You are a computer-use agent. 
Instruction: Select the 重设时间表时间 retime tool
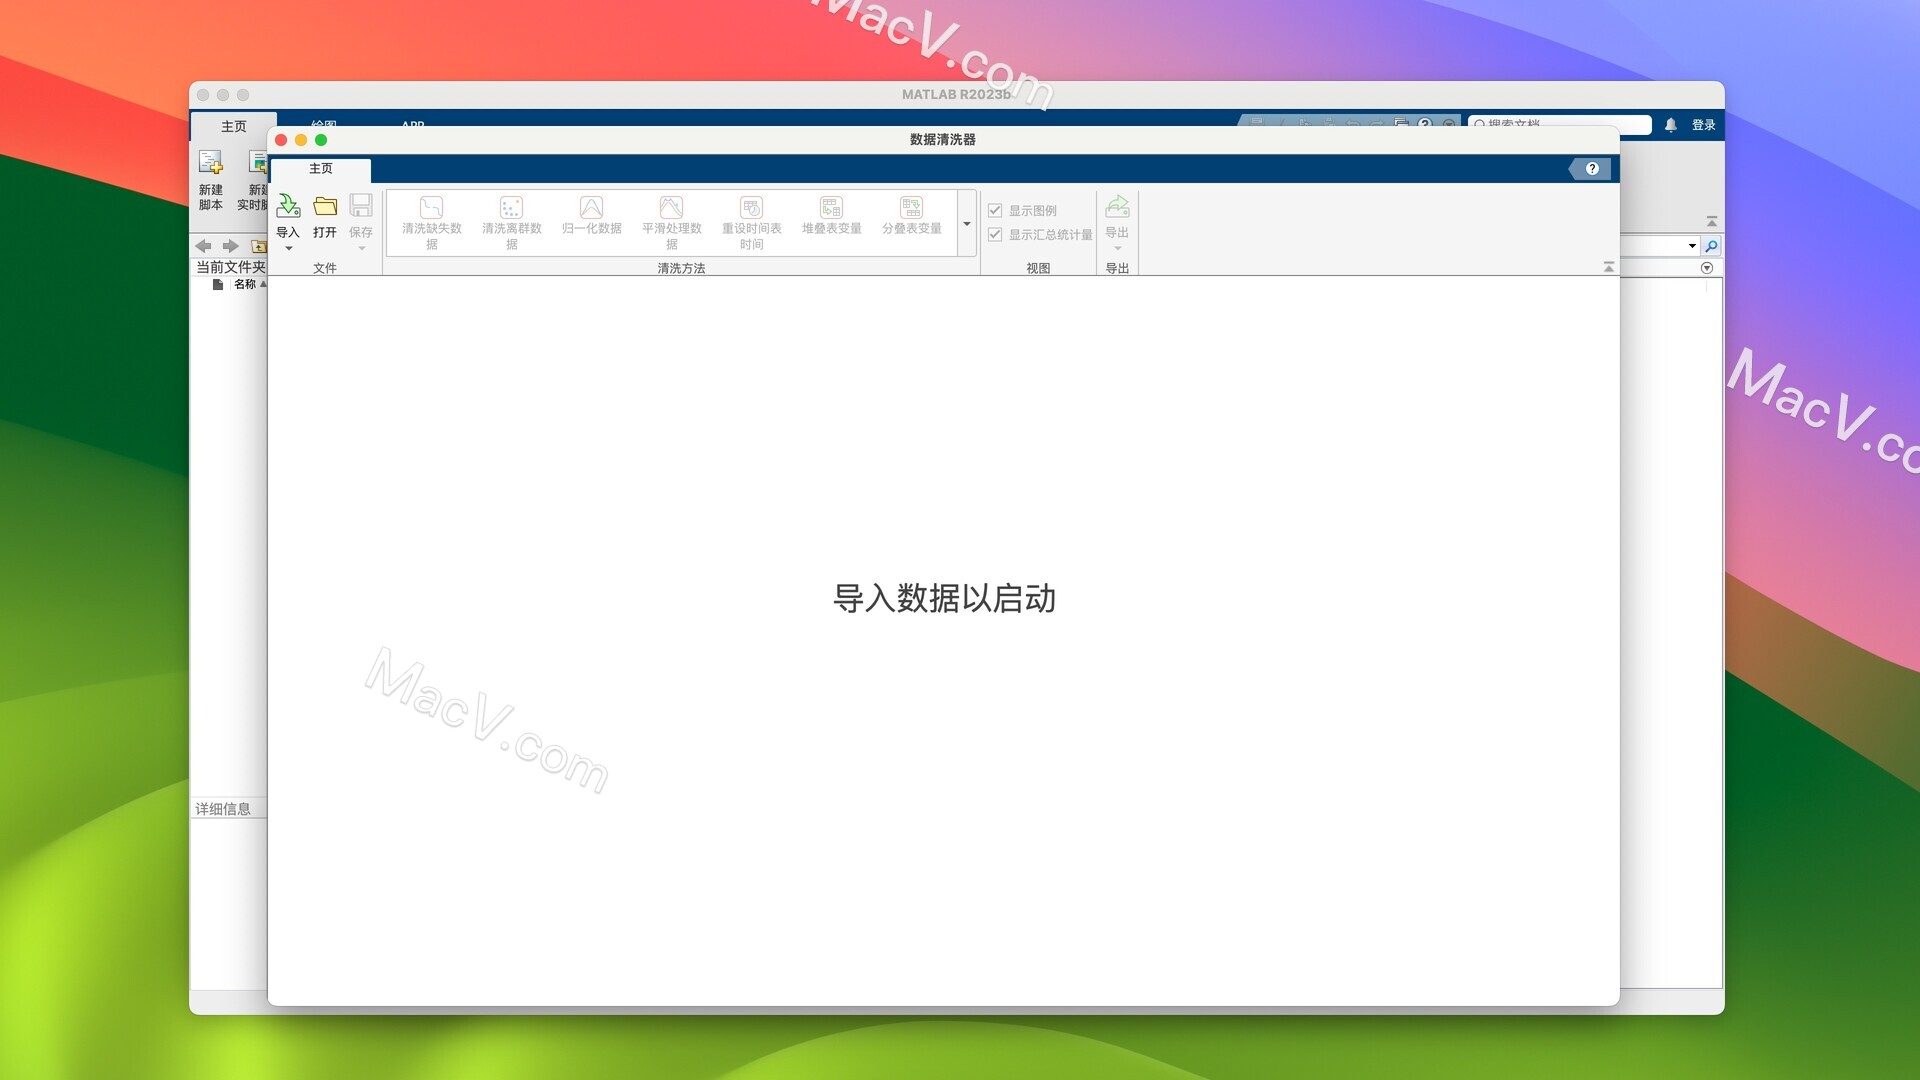[x=752, y=222]
